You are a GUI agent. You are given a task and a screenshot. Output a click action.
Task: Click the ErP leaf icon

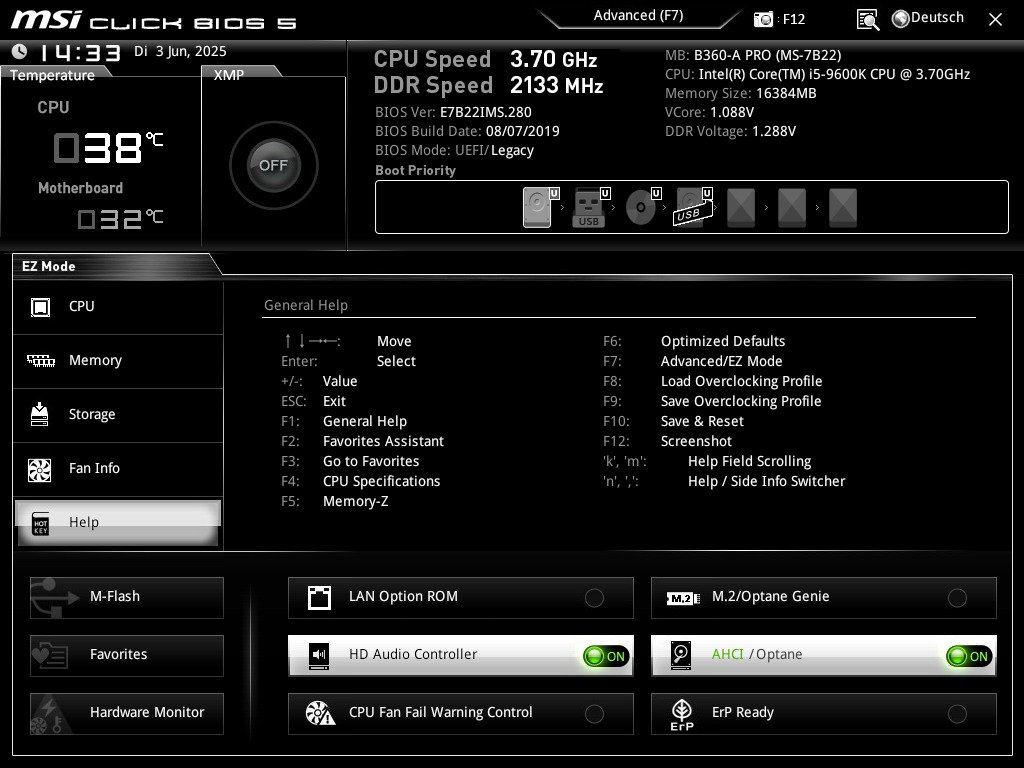point(682,714)
